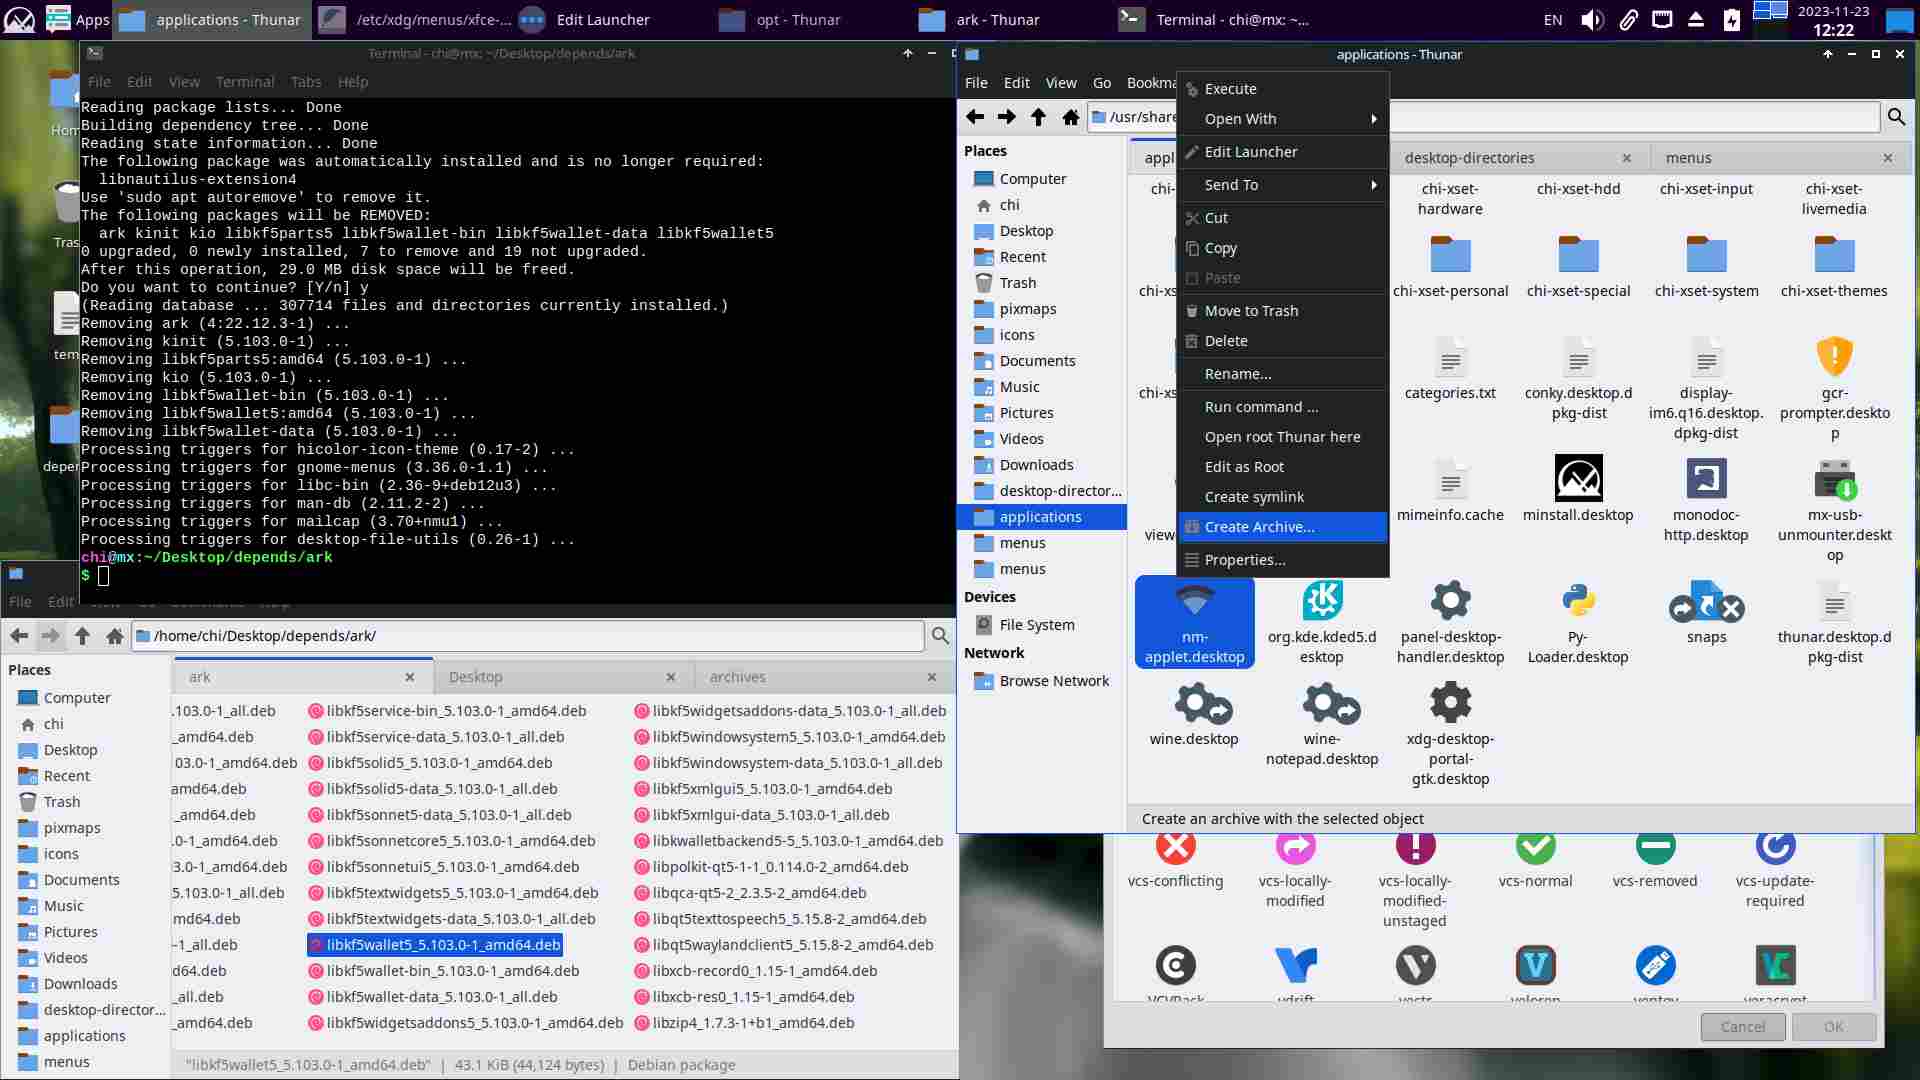1920x1080 pixels.
Task: Close the archives tab
Action: pos(931,677)
